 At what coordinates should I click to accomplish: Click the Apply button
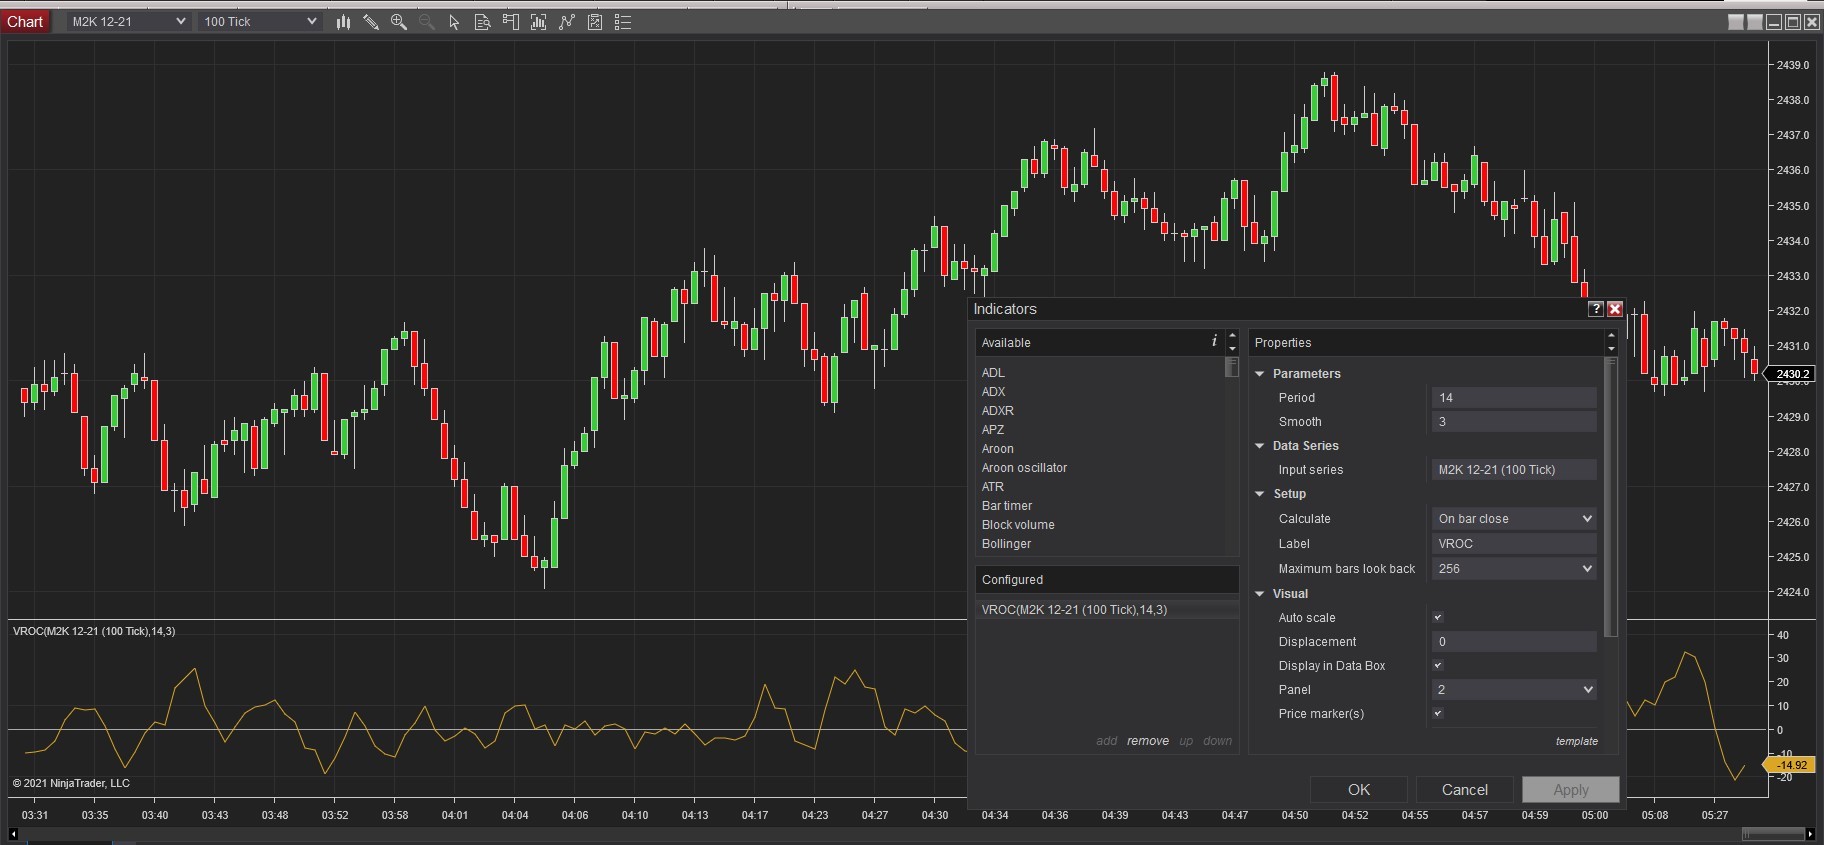coord(1570,790)
